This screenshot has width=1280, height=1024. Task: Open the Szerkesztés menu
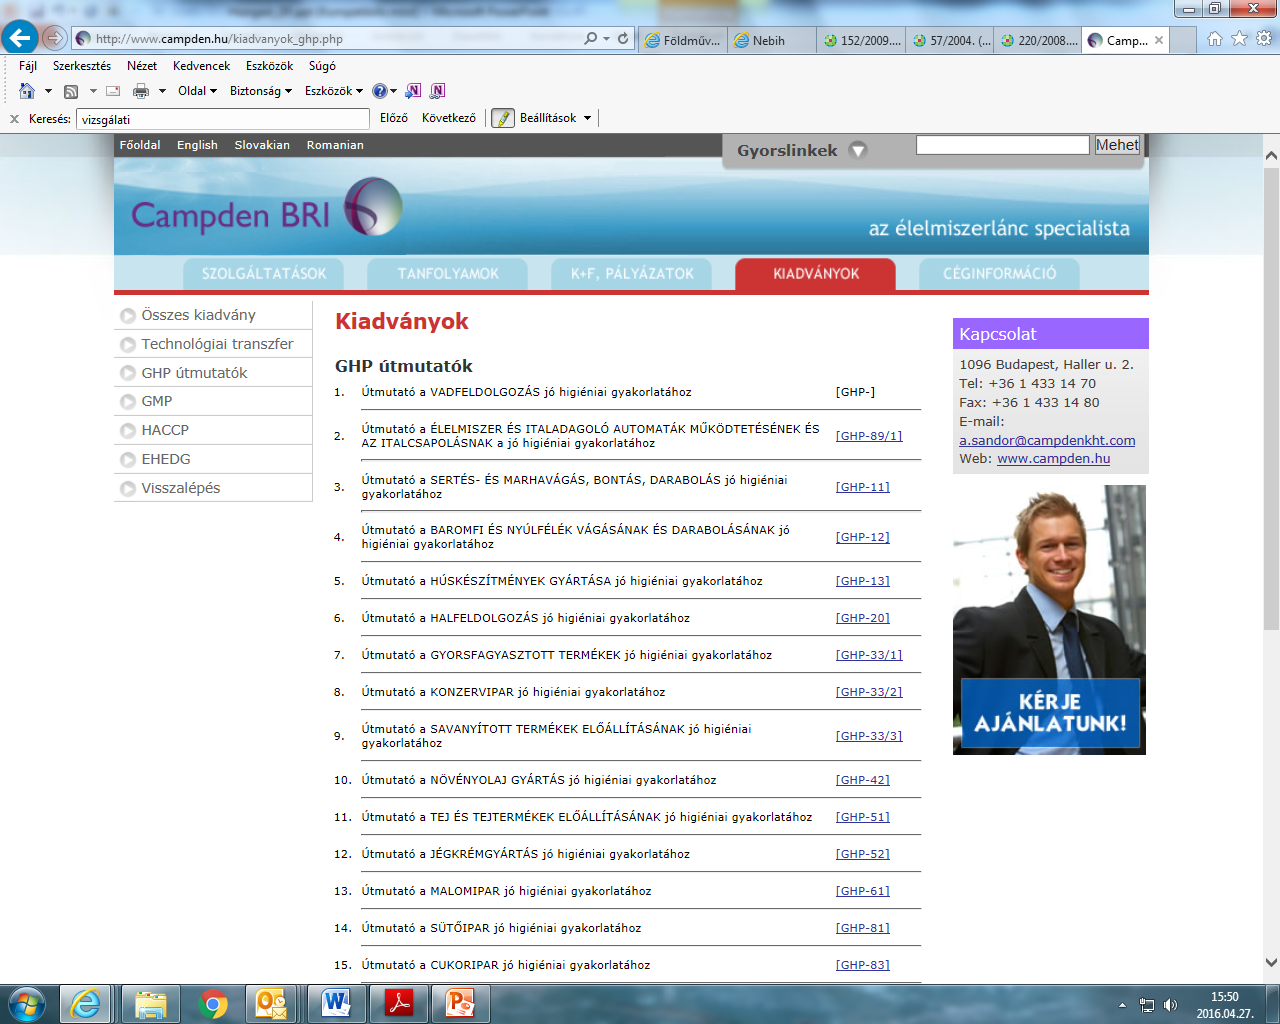82,66
